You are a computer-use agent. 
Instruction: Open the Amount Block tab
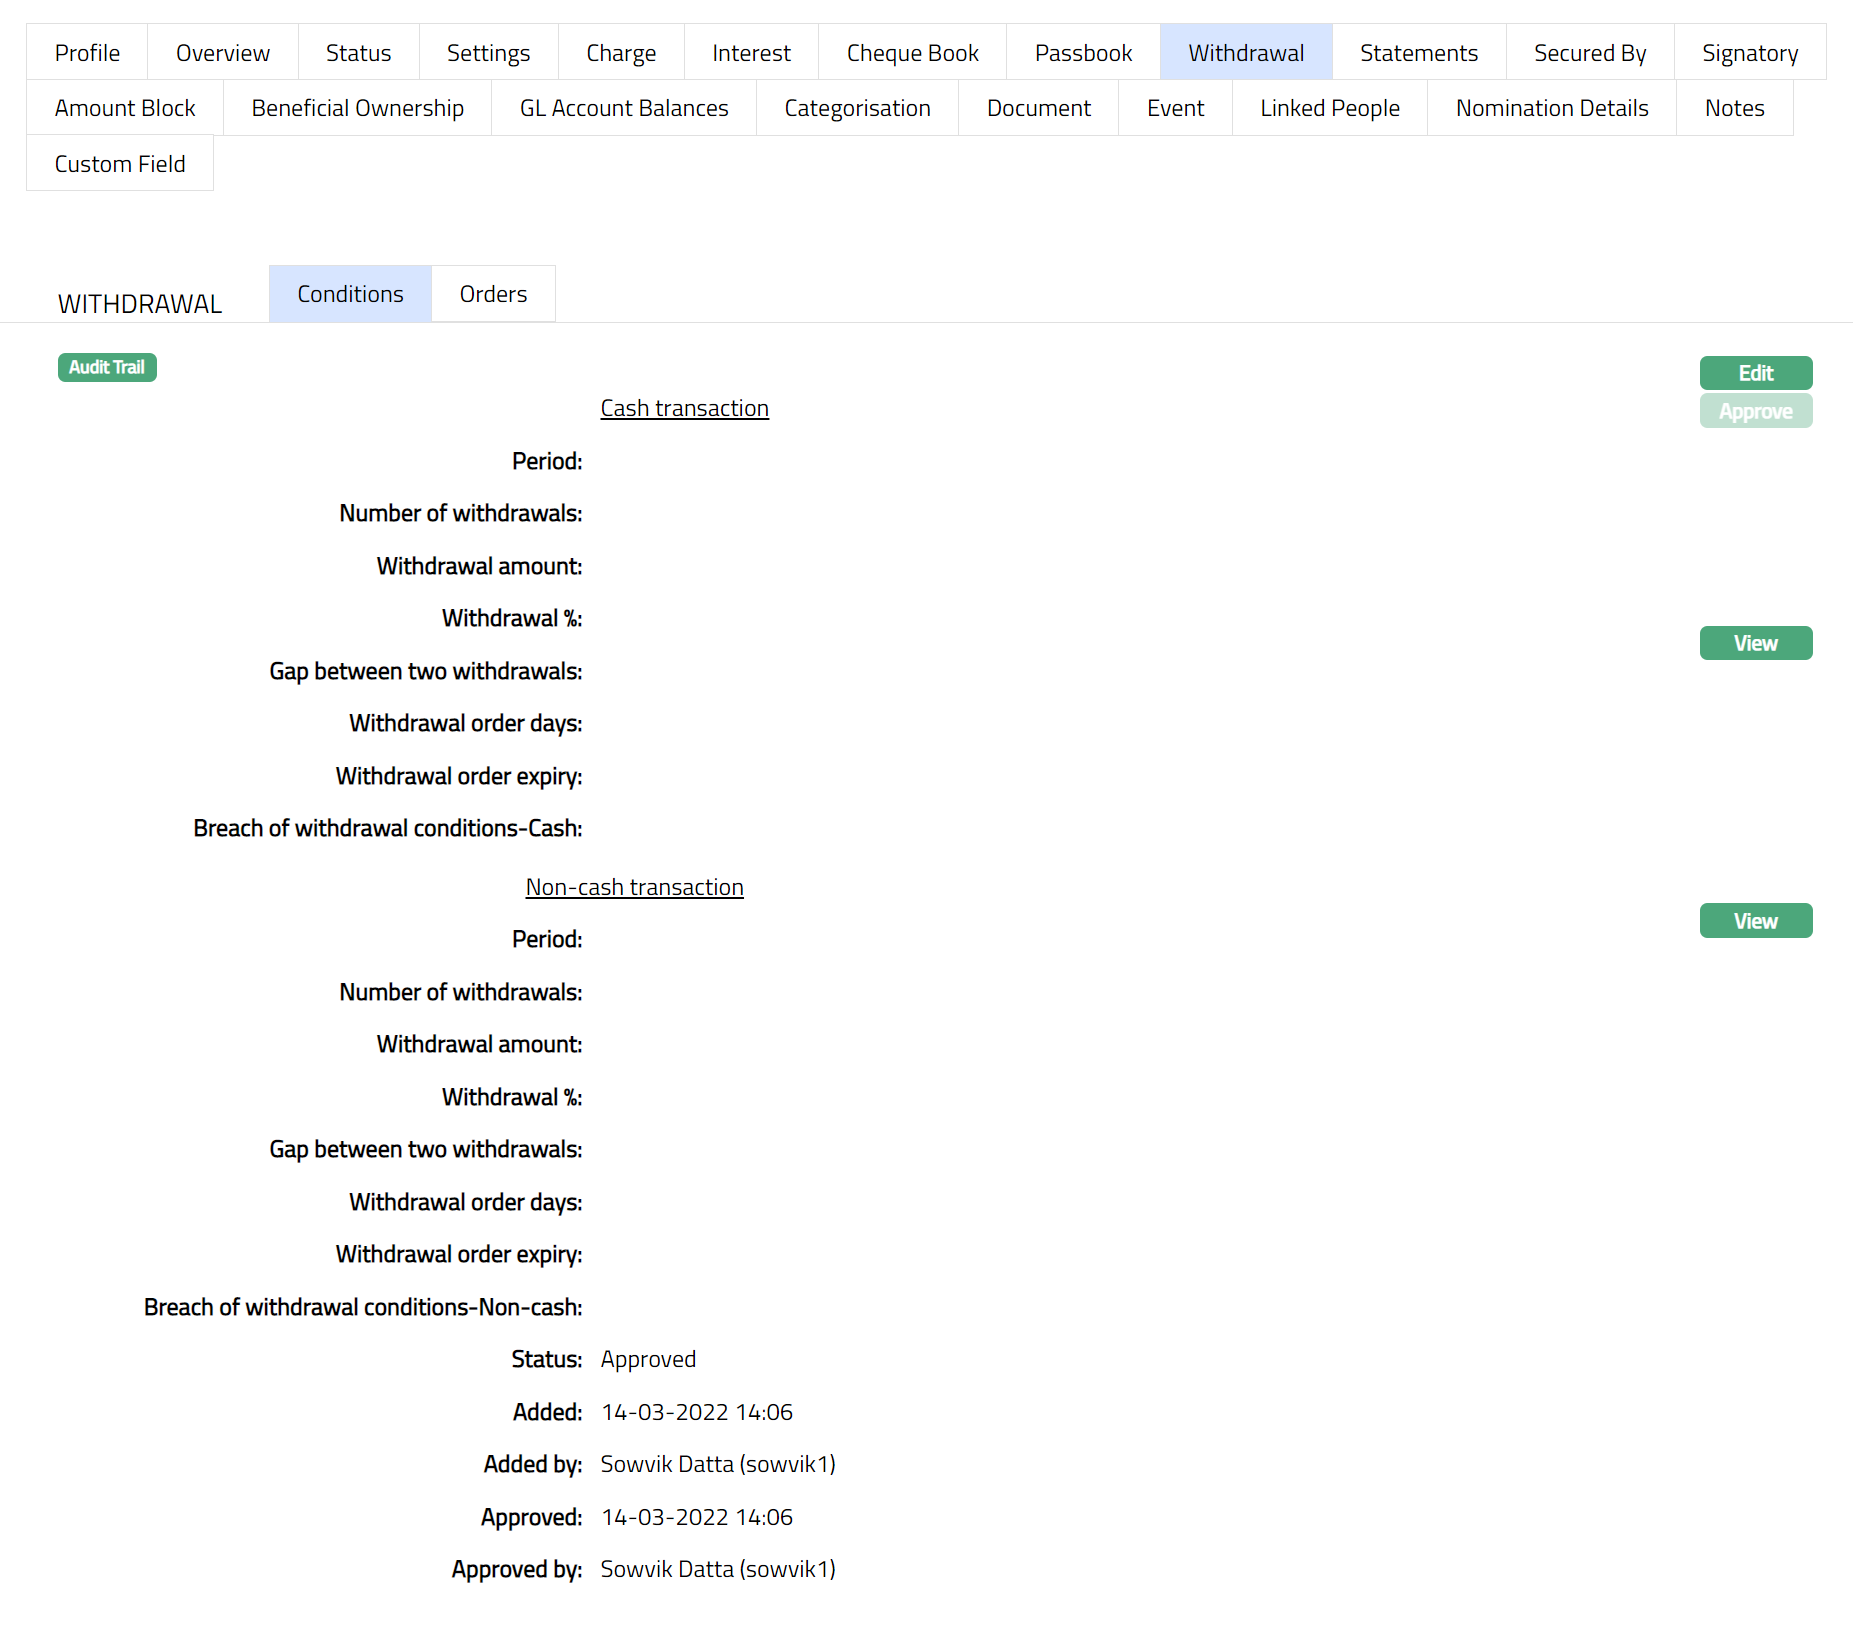[125, 108]
